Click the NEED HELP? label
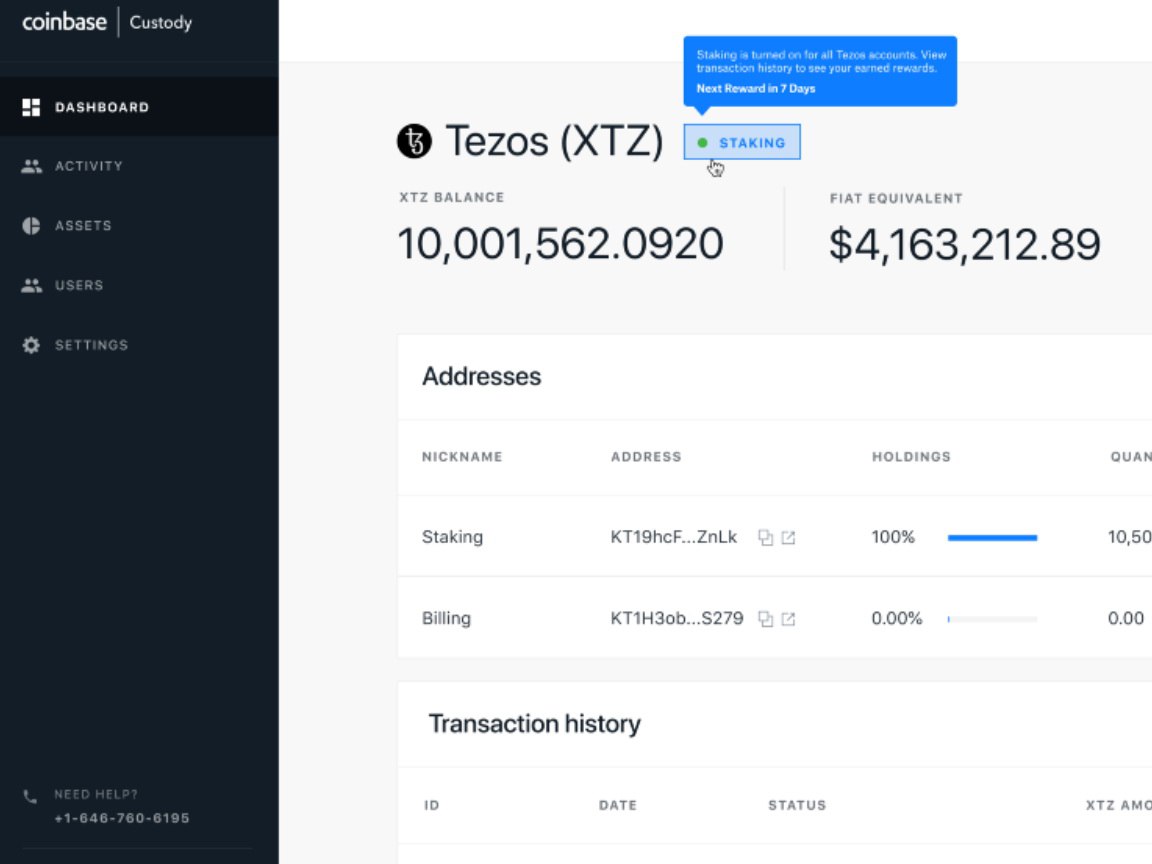1152x864 pixels. (96, 794)
